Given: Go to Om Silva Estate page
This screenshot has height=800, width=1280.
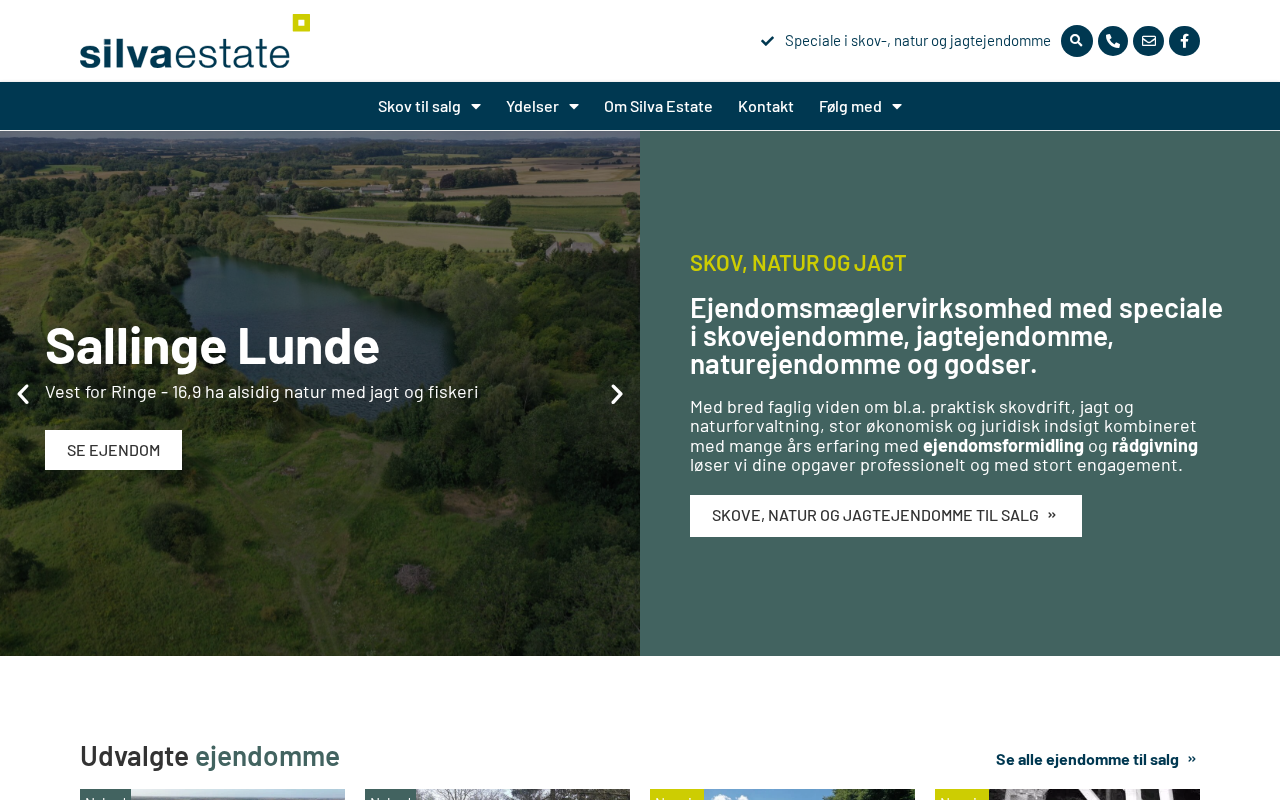Looking at the screenshot, I should (x=658, y=106).
